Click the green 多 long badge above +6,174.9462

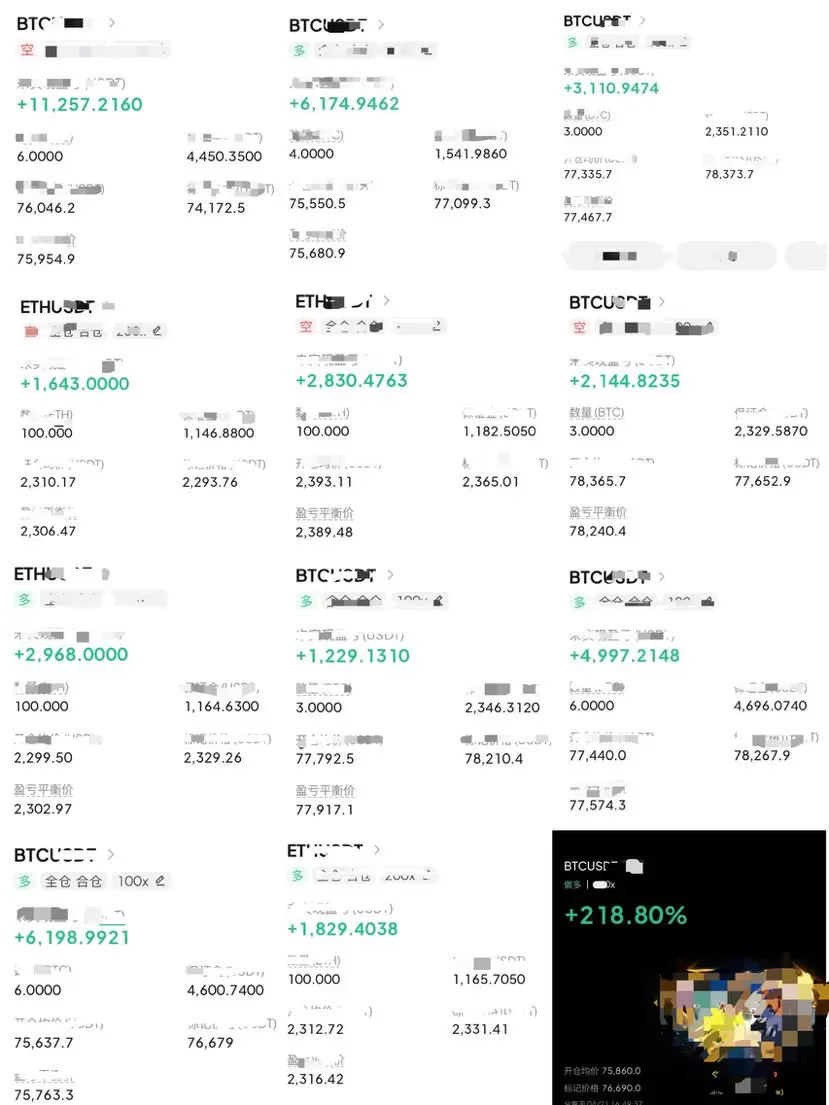coord(299,51)
